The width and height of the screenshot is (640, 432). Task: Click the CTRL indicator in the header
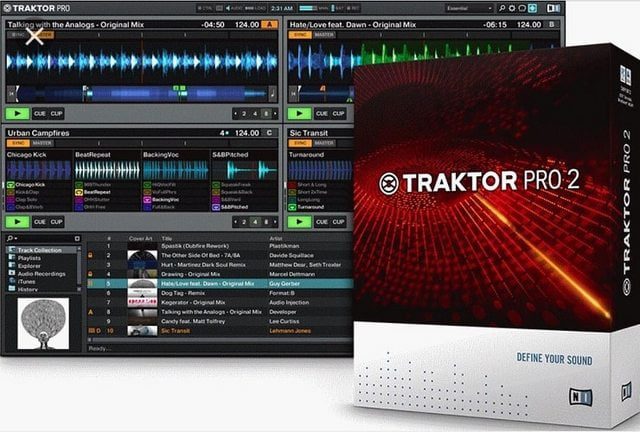[205, 8]
